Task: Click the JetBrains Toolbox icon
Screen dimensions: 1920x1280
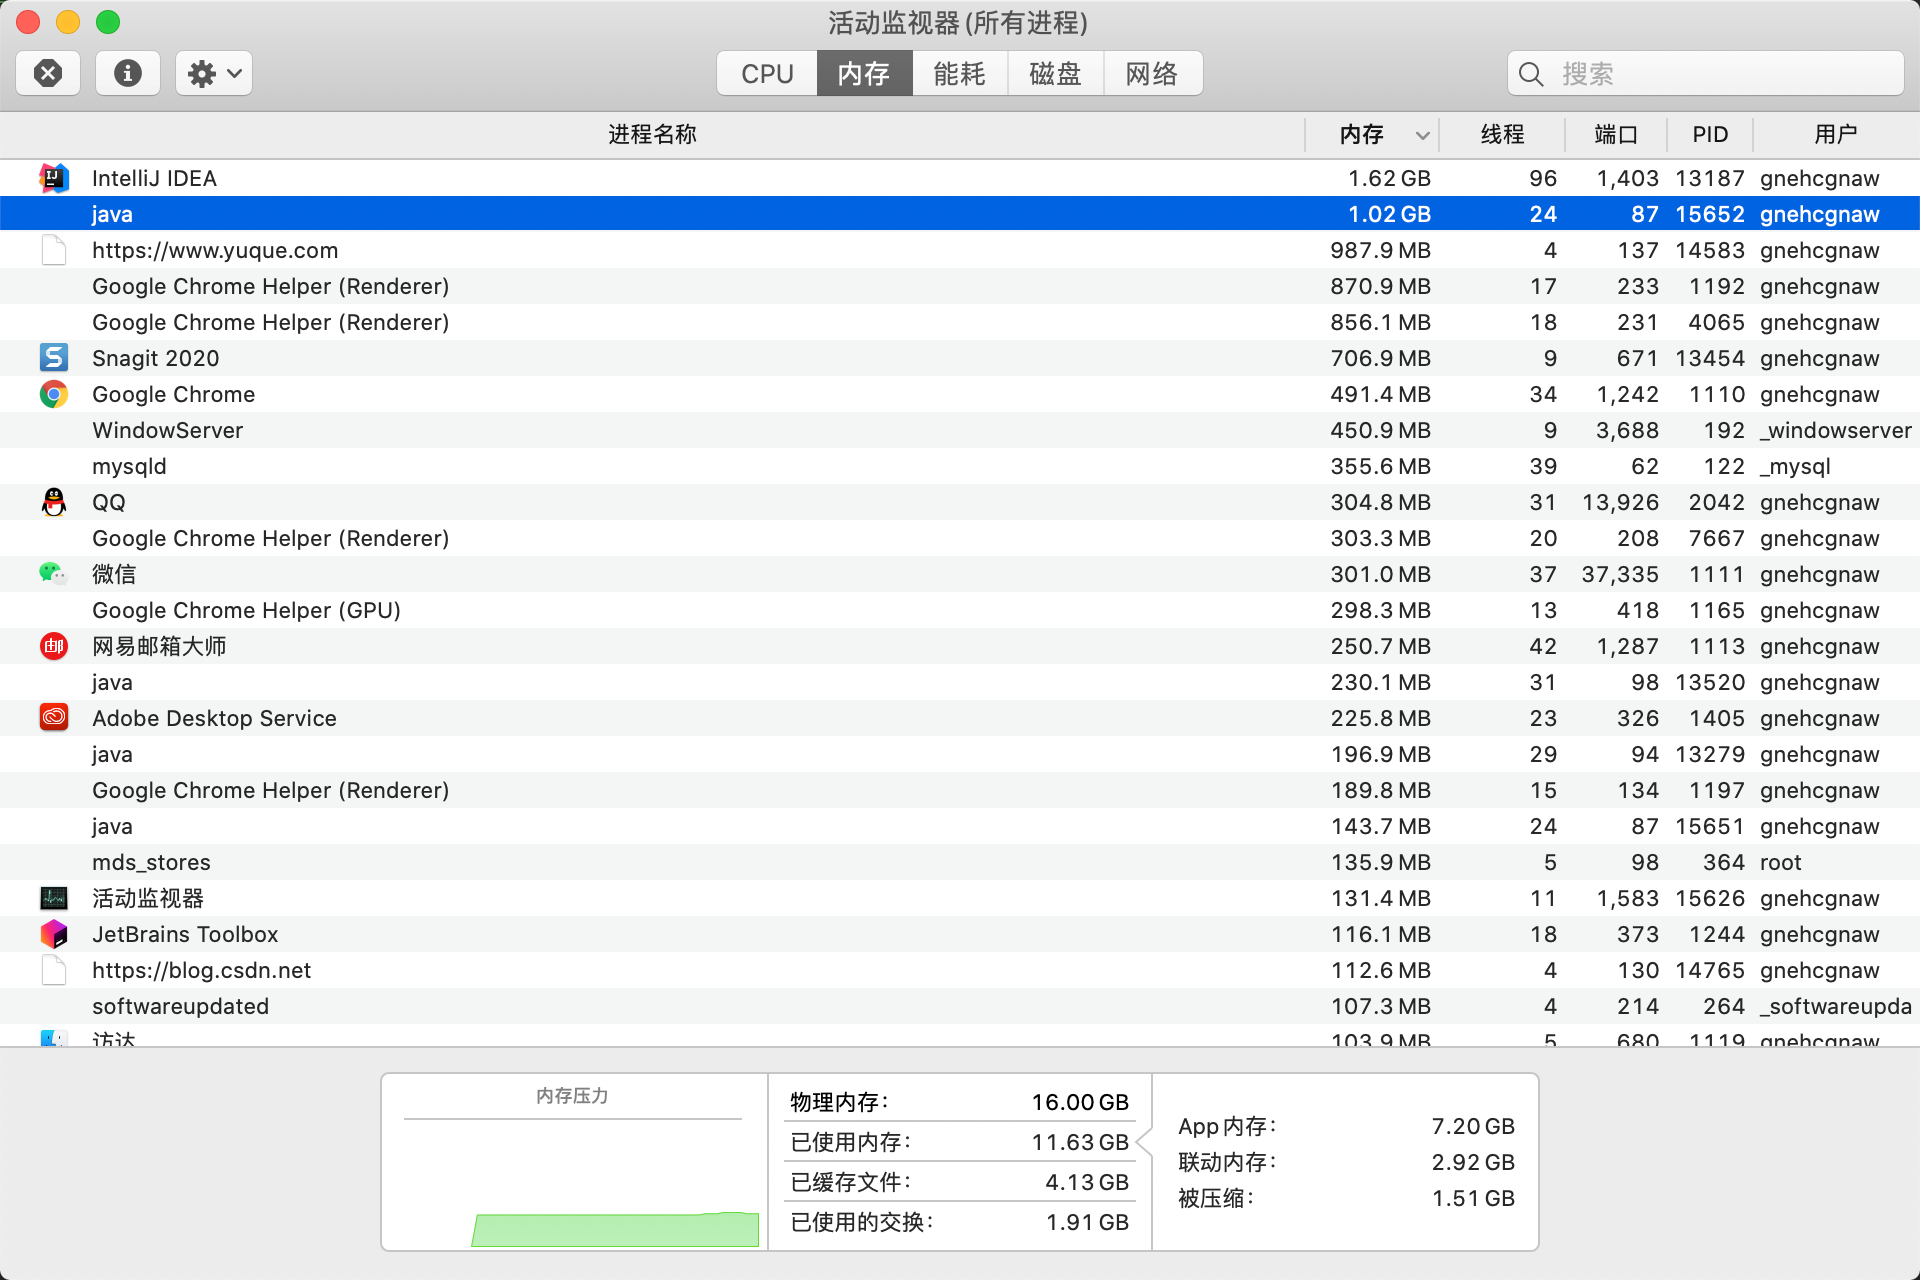Action: pyautogui.click(x=54, y=934)
